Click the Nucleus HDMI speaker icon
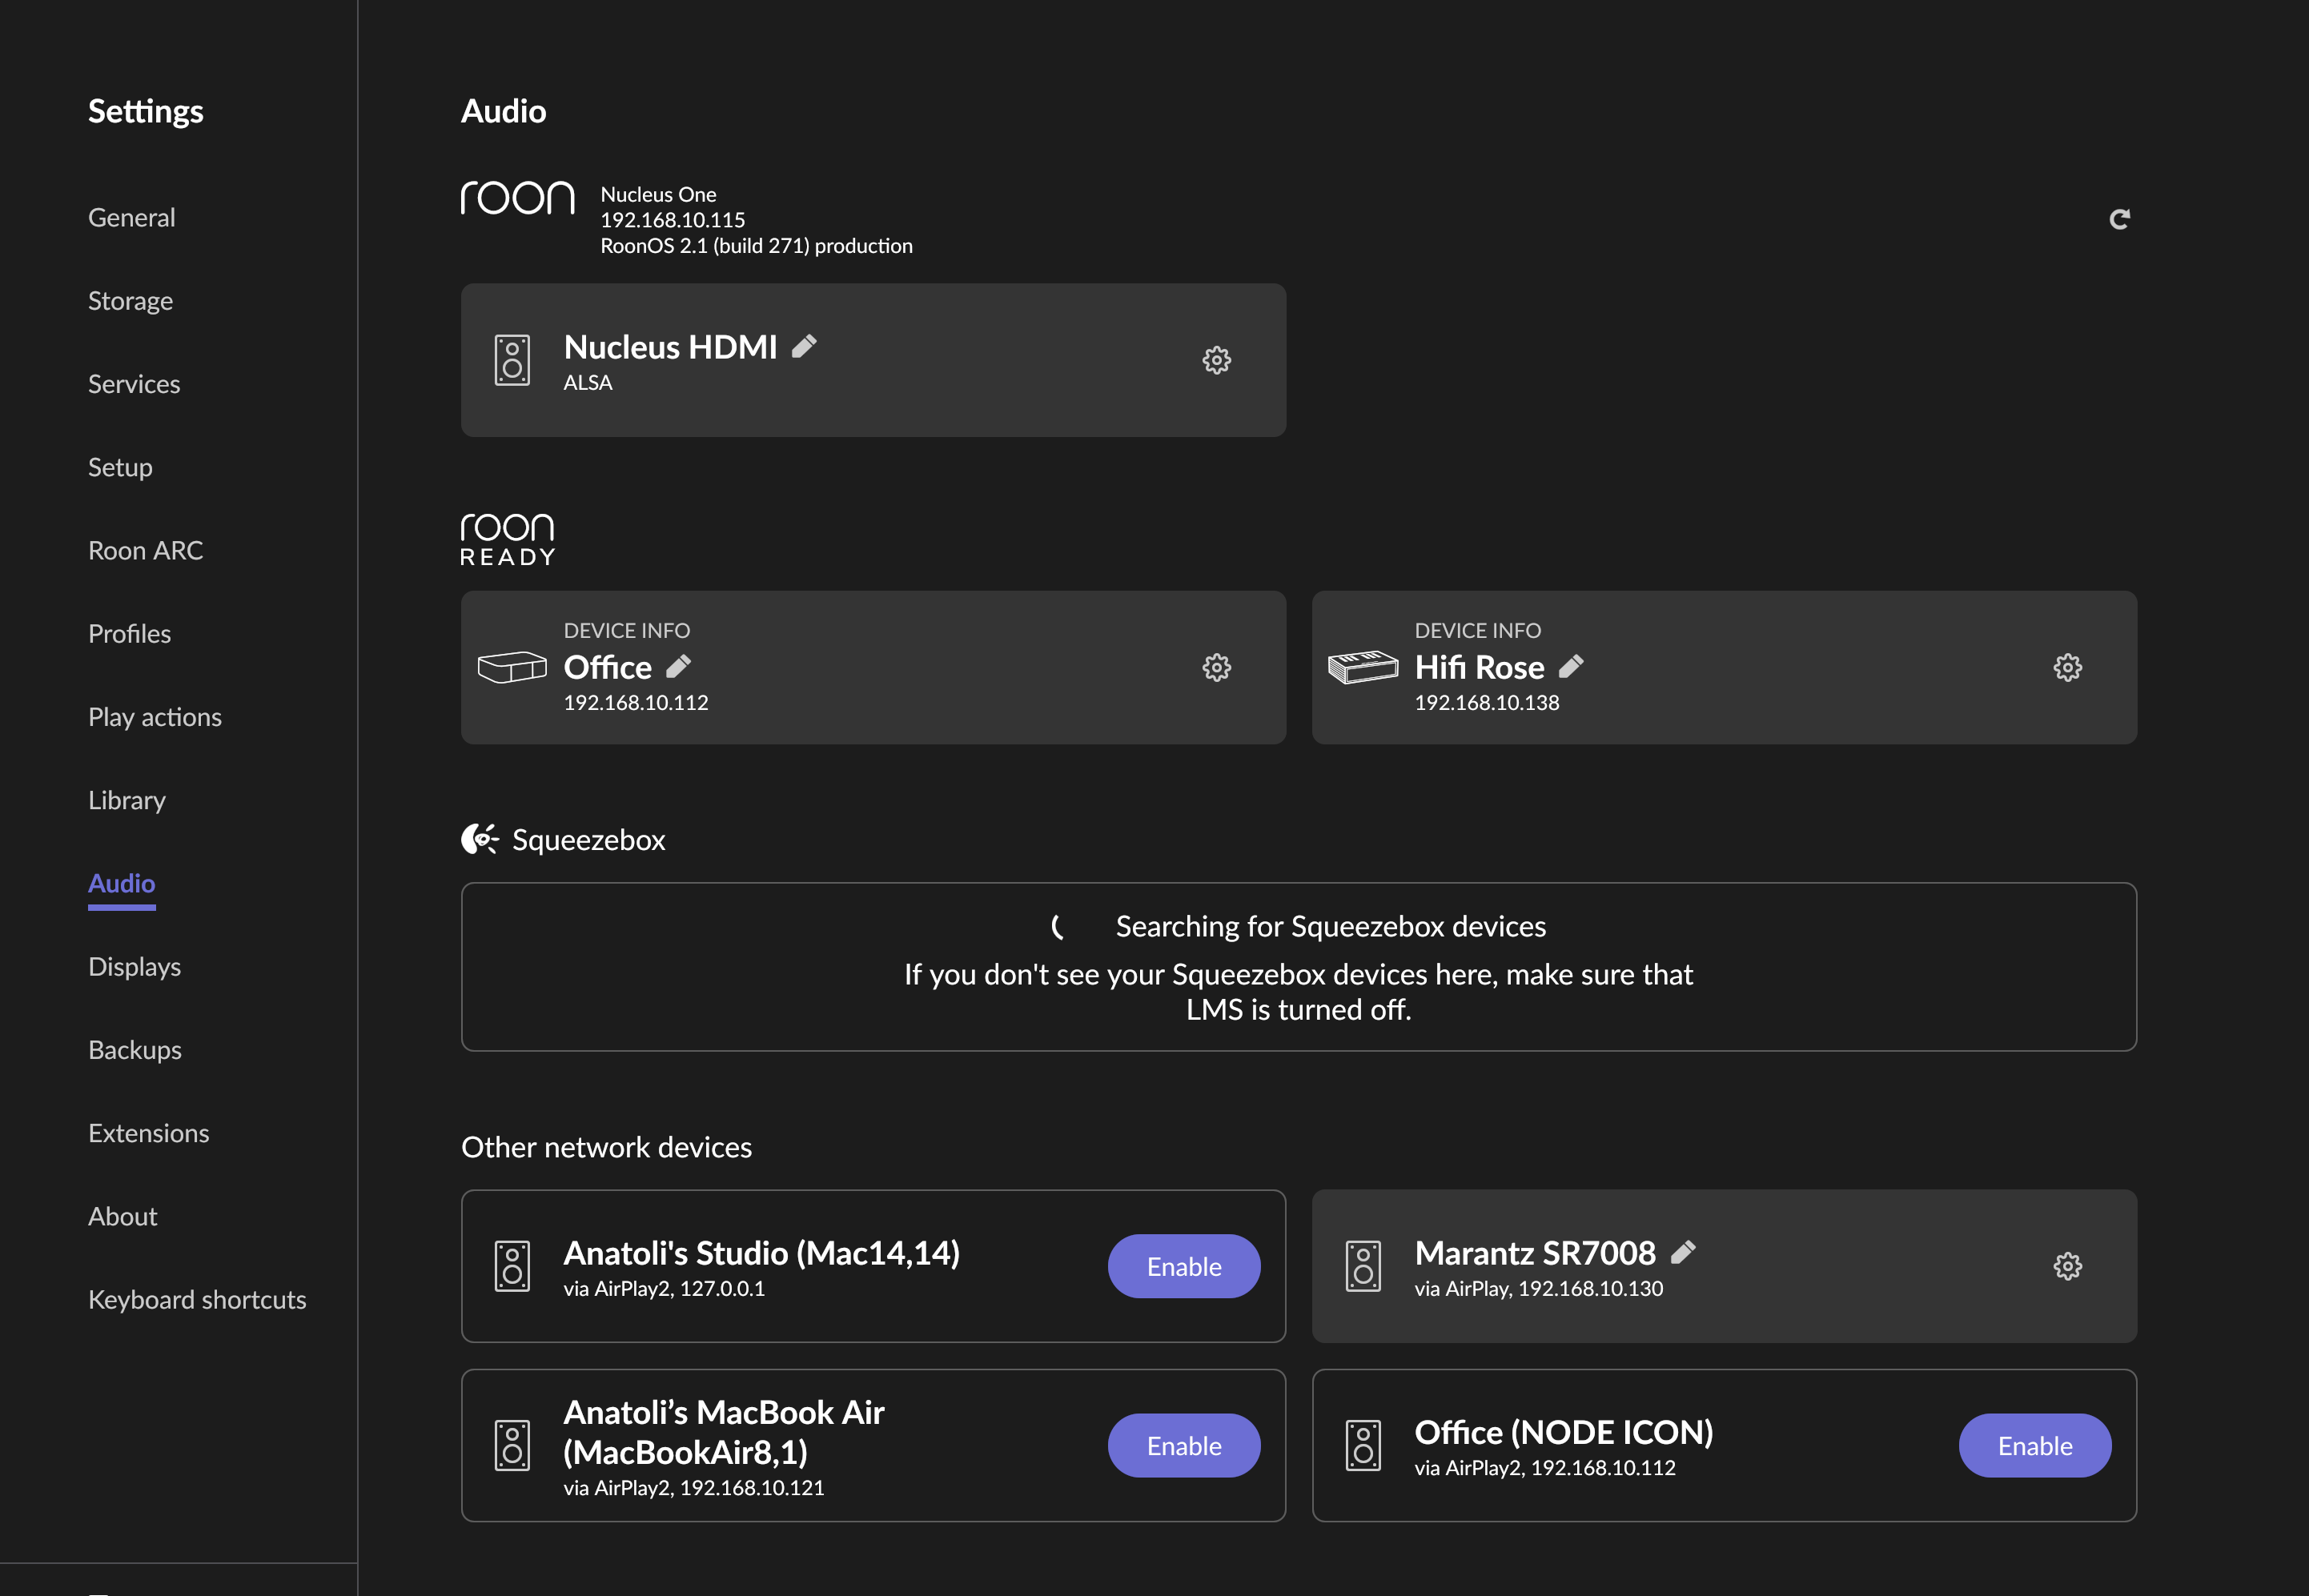2309x1596 pixels. 512,360
